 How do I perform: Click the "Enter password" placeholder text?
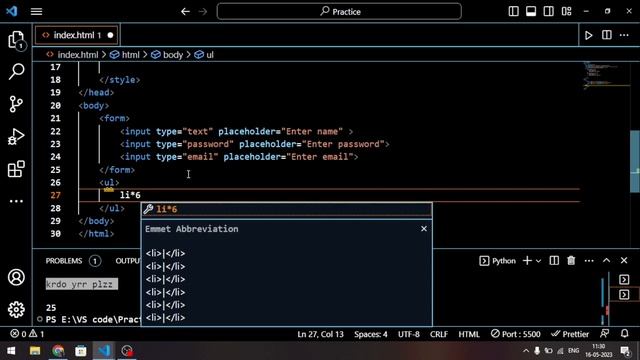click(345, 144)
